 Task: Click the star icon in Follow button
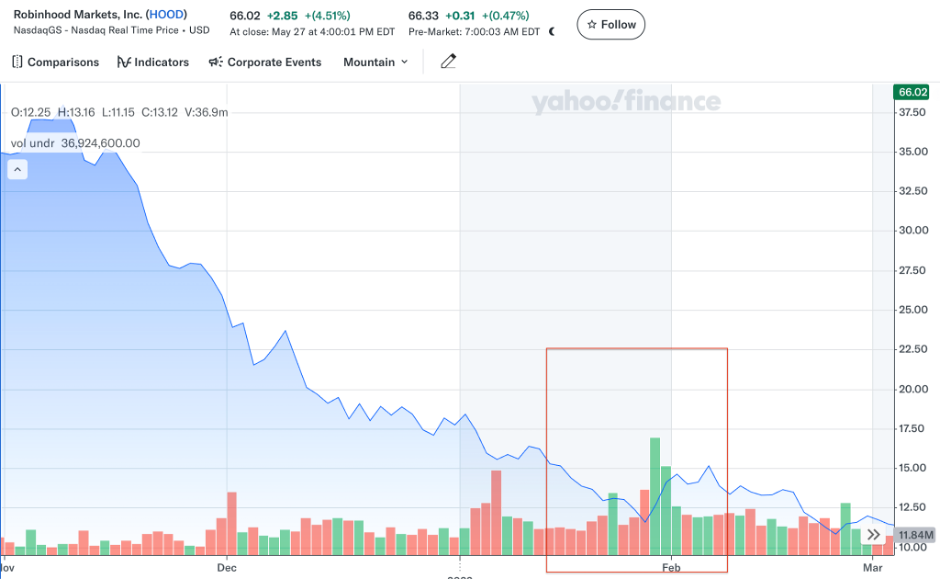click(592, 25)
